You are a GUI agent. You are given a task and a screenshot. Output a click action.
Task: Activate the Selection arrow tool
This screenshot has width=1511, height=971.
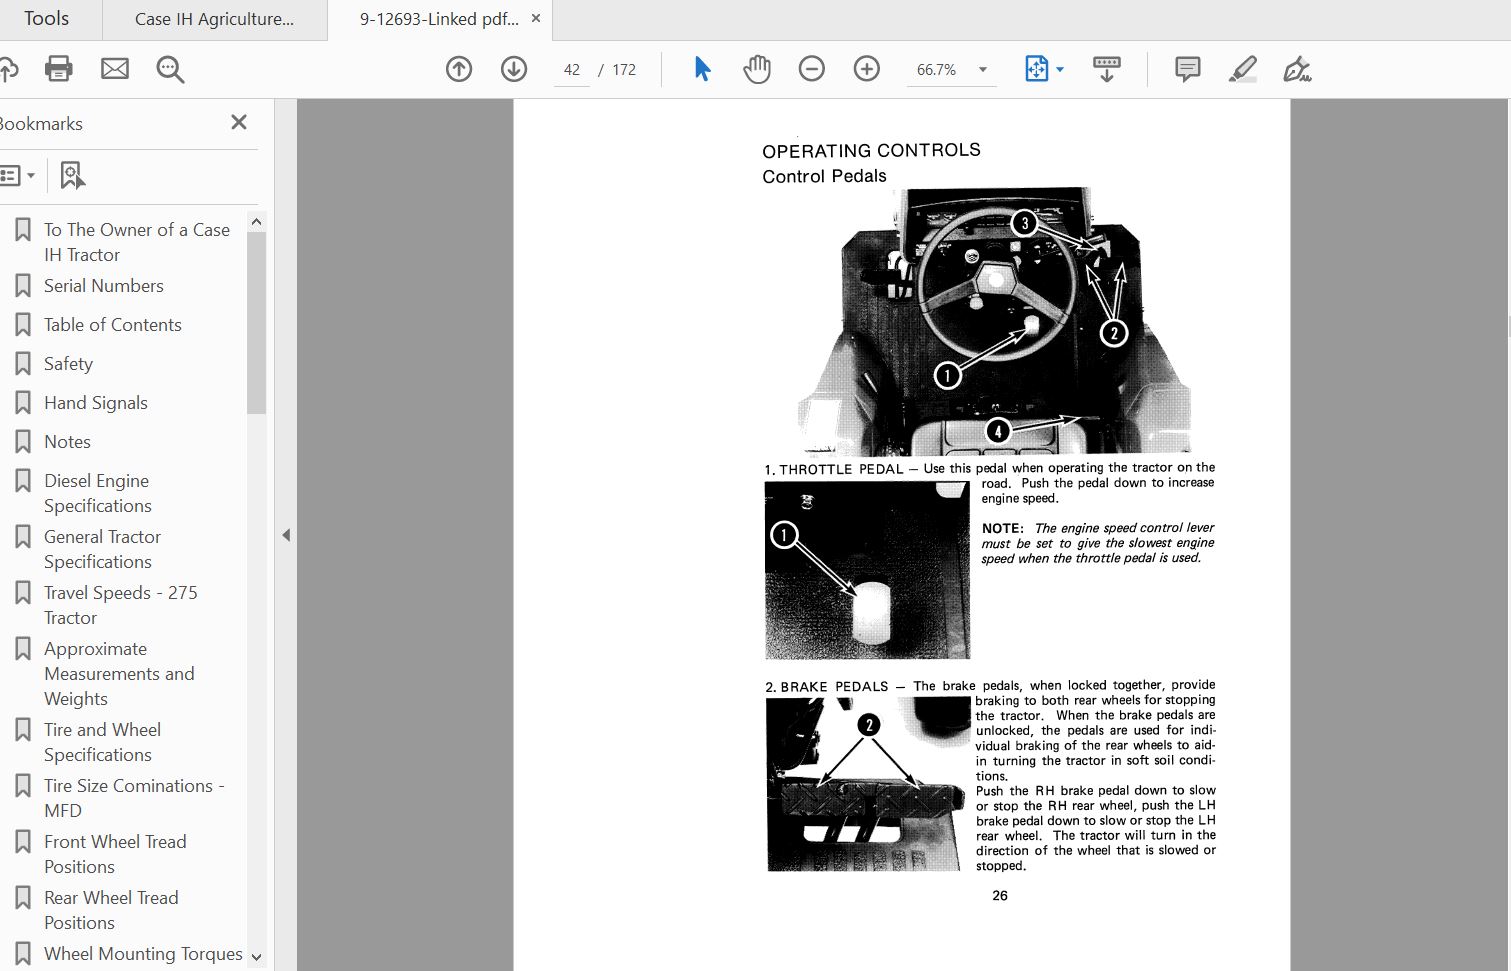pos(702,69)
